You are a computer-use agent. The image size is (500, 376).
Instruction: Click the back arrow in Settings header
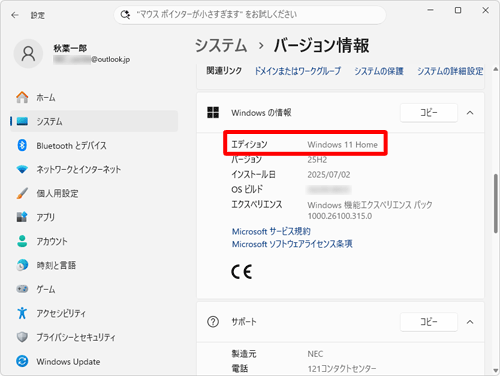tap(15, 15)
